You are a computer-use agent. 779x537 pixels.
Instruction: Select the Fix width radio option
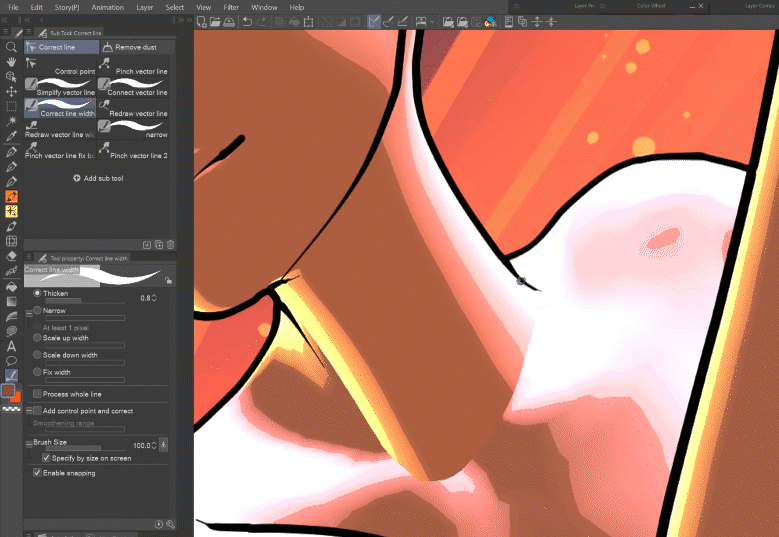pos(37,372)
